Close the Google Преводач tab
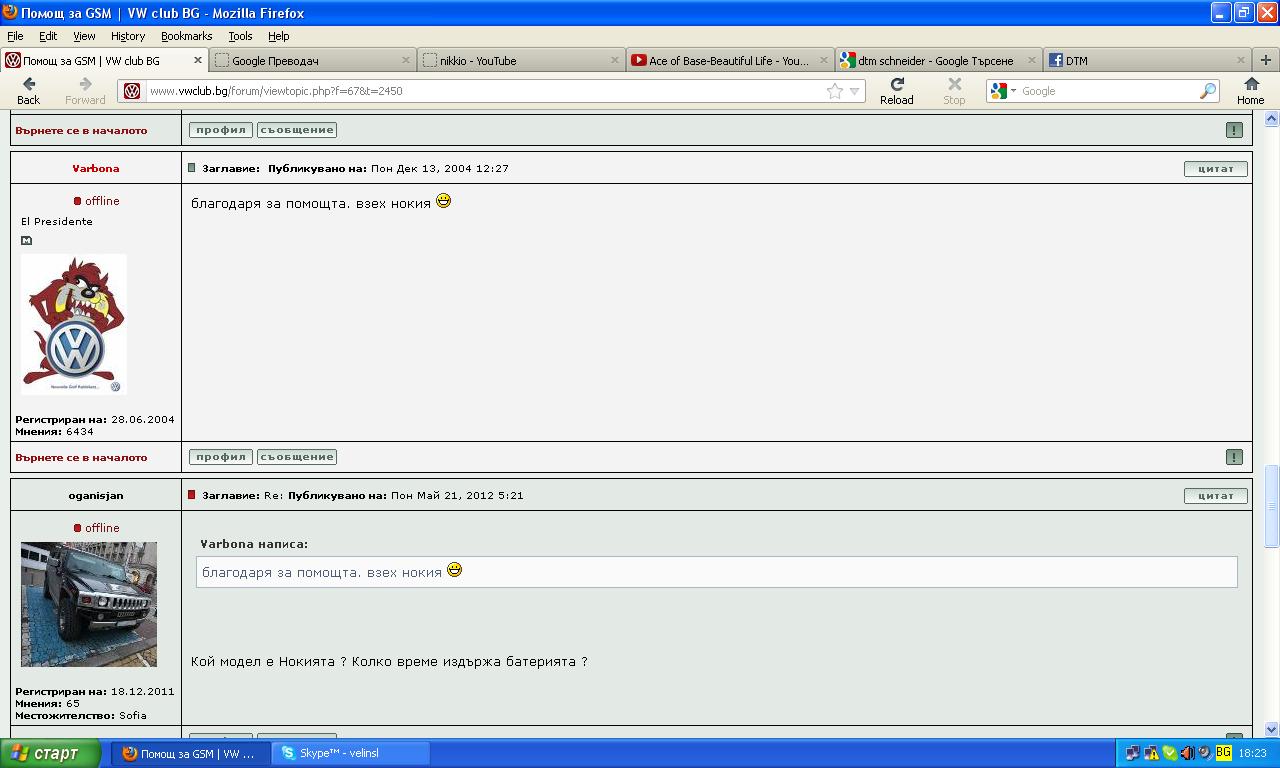This screenshot has width=1280, height=768. (406, 60)
